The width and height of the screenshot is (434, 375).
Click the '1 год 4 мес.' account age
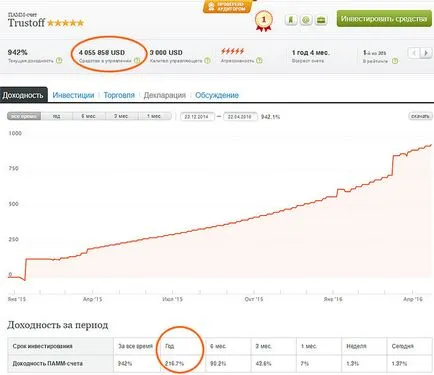tap(311, 52)
